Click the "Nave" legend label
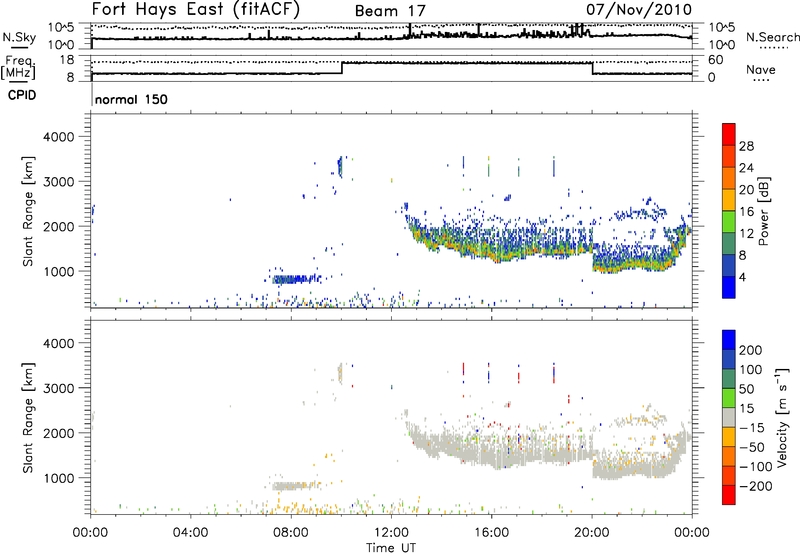Image resolution: width=800 pixels, height=554 pixels. pos(761,69)
